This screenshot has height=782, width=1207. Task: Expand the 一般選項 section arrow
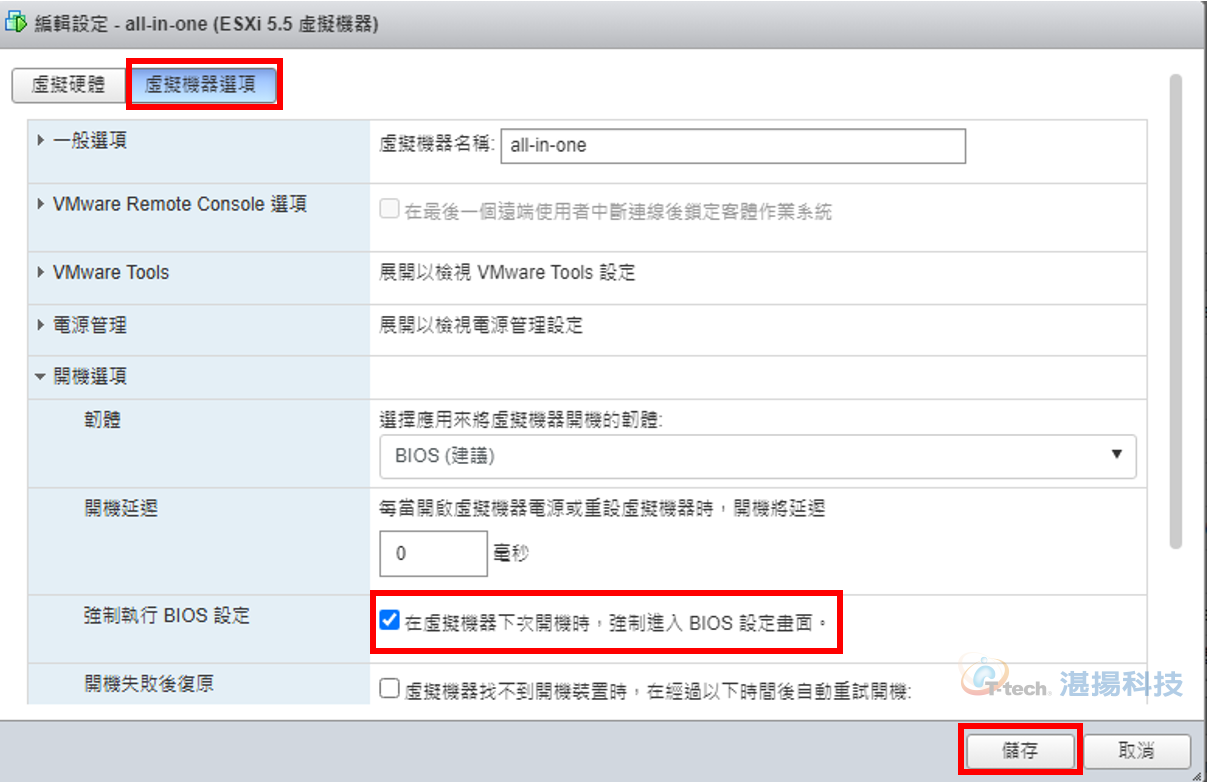click(x=41, y=141)
